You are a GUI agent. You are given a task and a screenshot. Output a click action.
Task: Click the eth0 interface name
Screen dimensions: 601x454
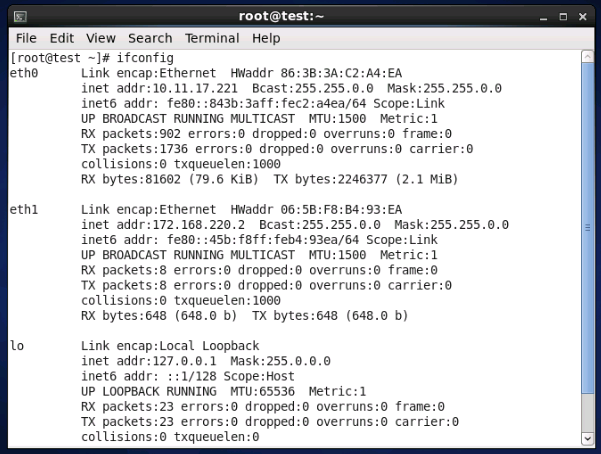(24, 73)
